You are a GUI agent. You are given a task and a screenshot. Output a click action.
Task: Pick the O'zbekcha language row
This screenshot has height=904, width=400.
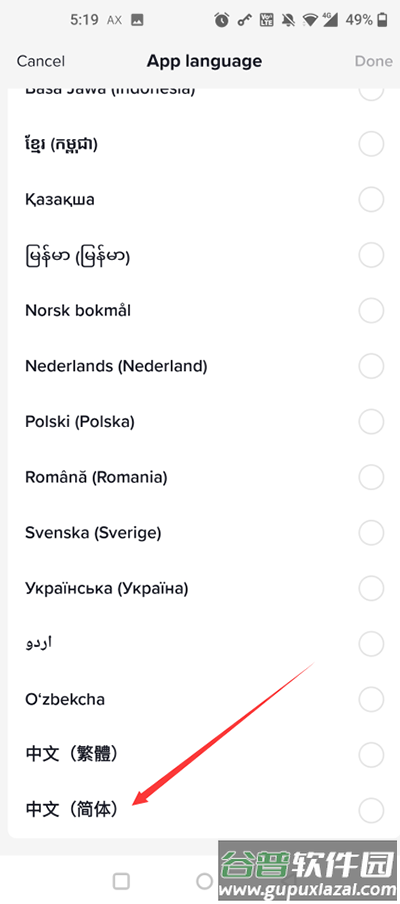point(200,699)
